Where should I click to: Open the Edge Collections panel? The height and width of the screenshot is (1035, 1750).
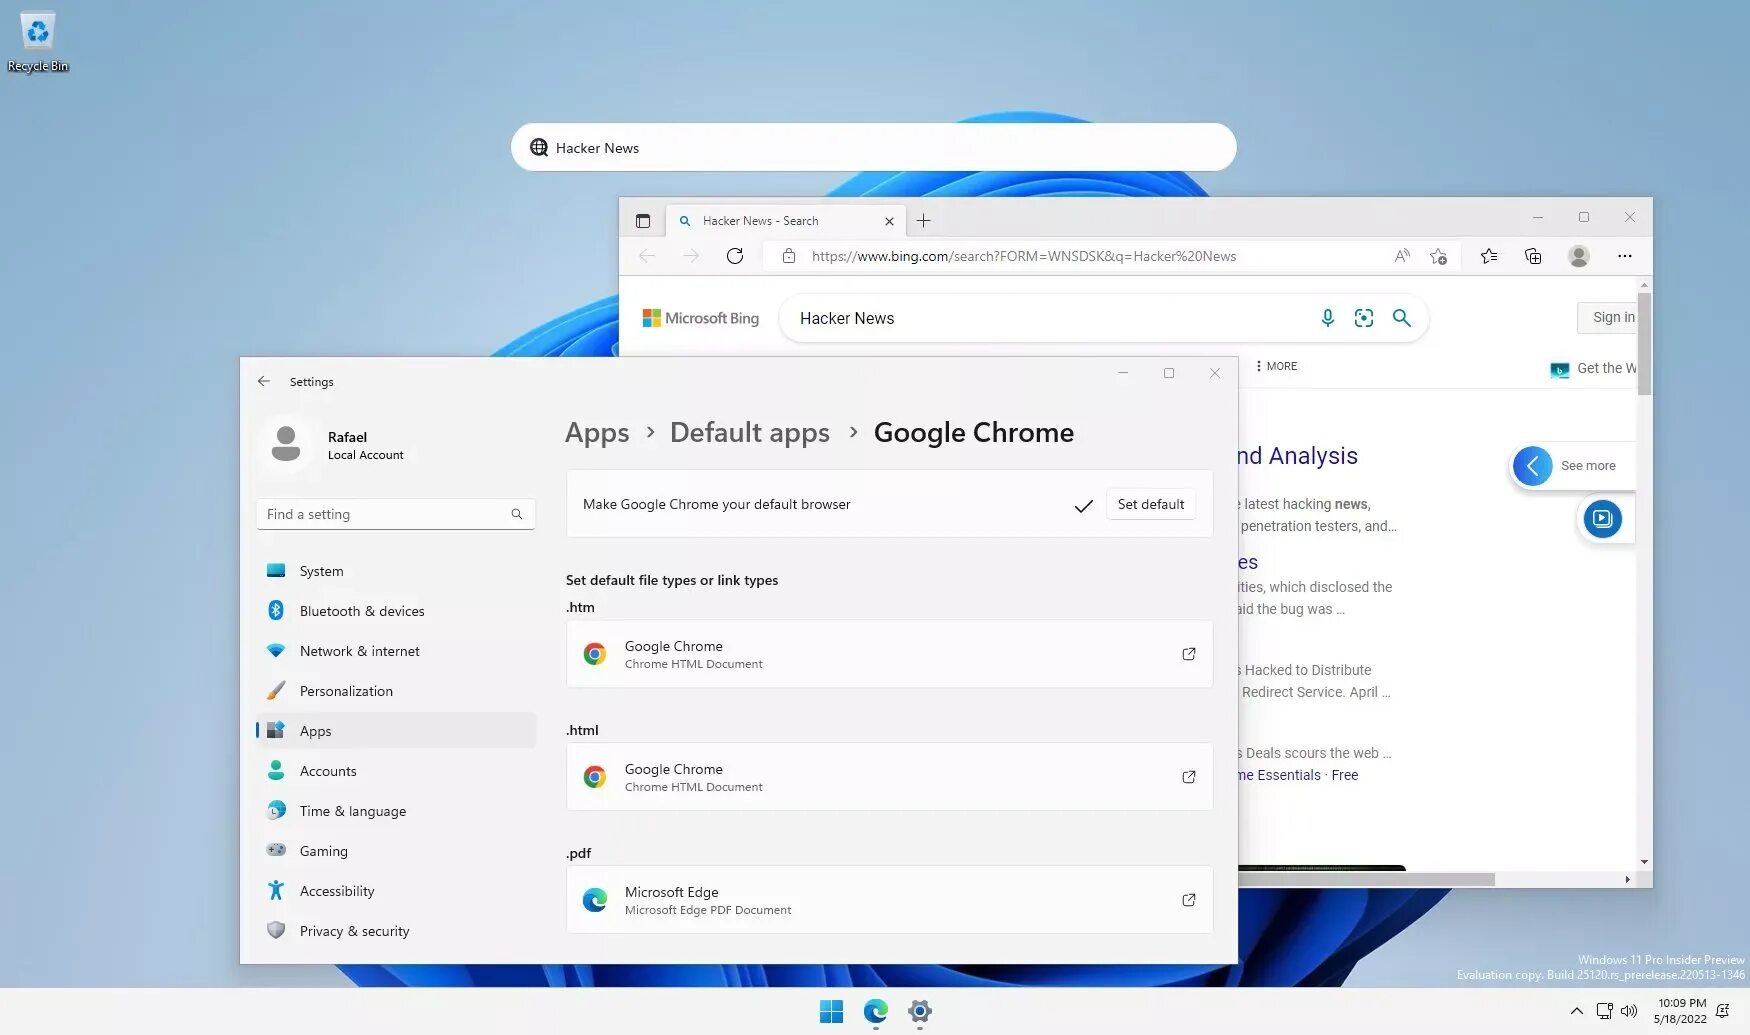1533,256
